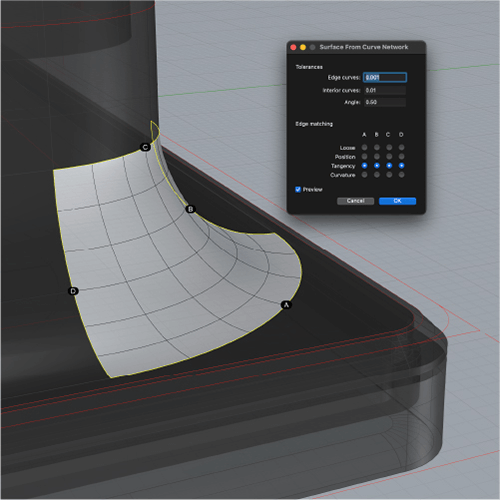Click the Curvature row label
Screen dimensions: 500x500
coord(343,175)
